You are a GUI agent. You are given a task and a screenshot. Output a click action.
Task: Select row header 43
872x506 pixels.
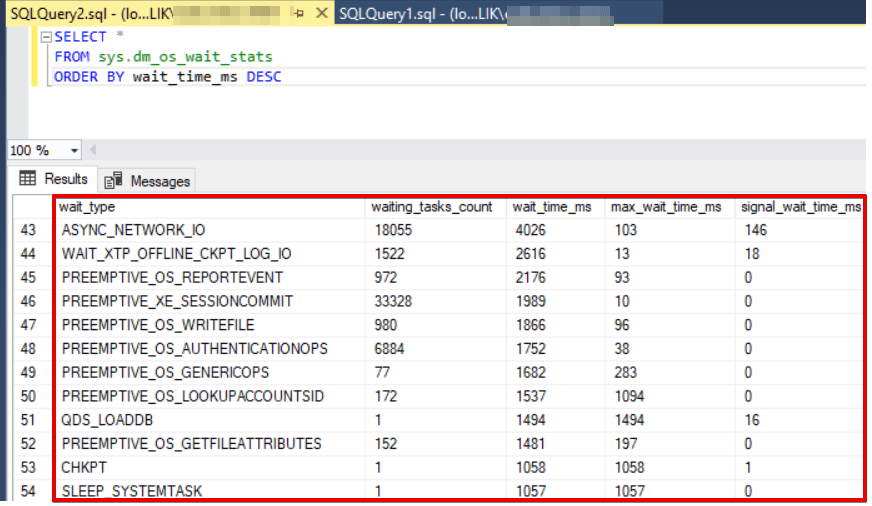coord(28,230)
